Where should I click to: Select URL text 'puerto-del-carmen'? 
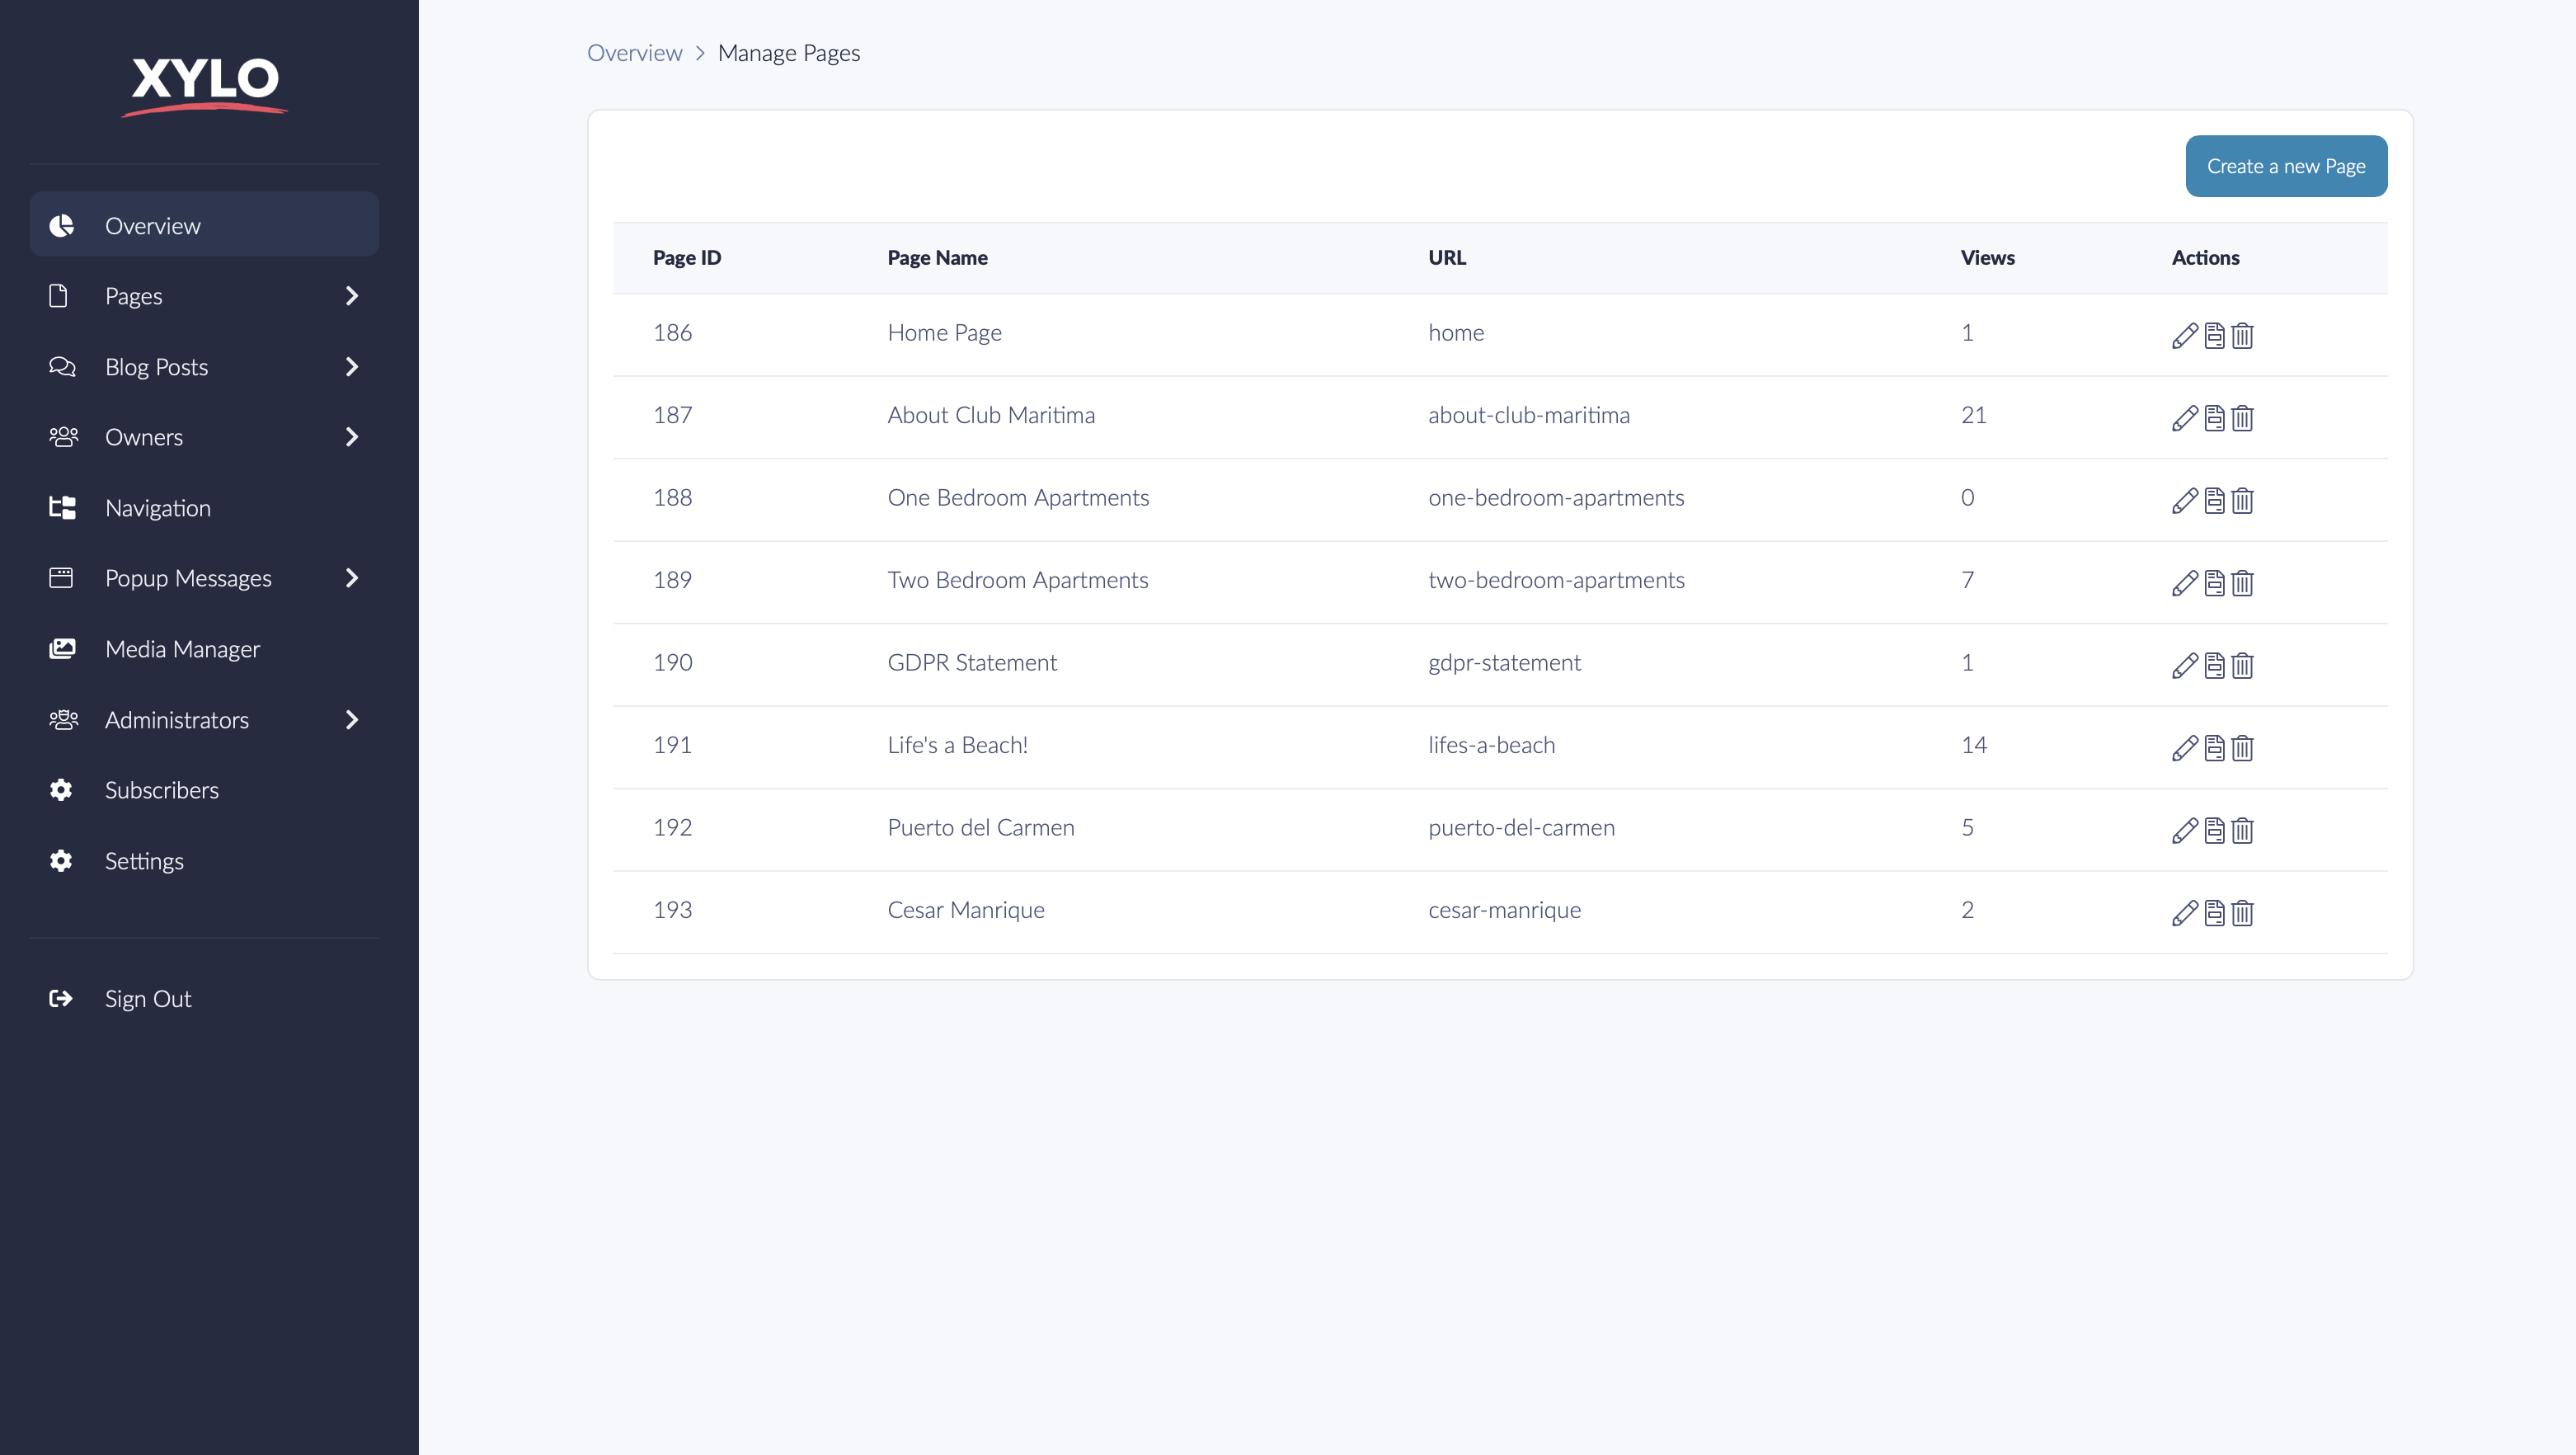click(1521, 828)
